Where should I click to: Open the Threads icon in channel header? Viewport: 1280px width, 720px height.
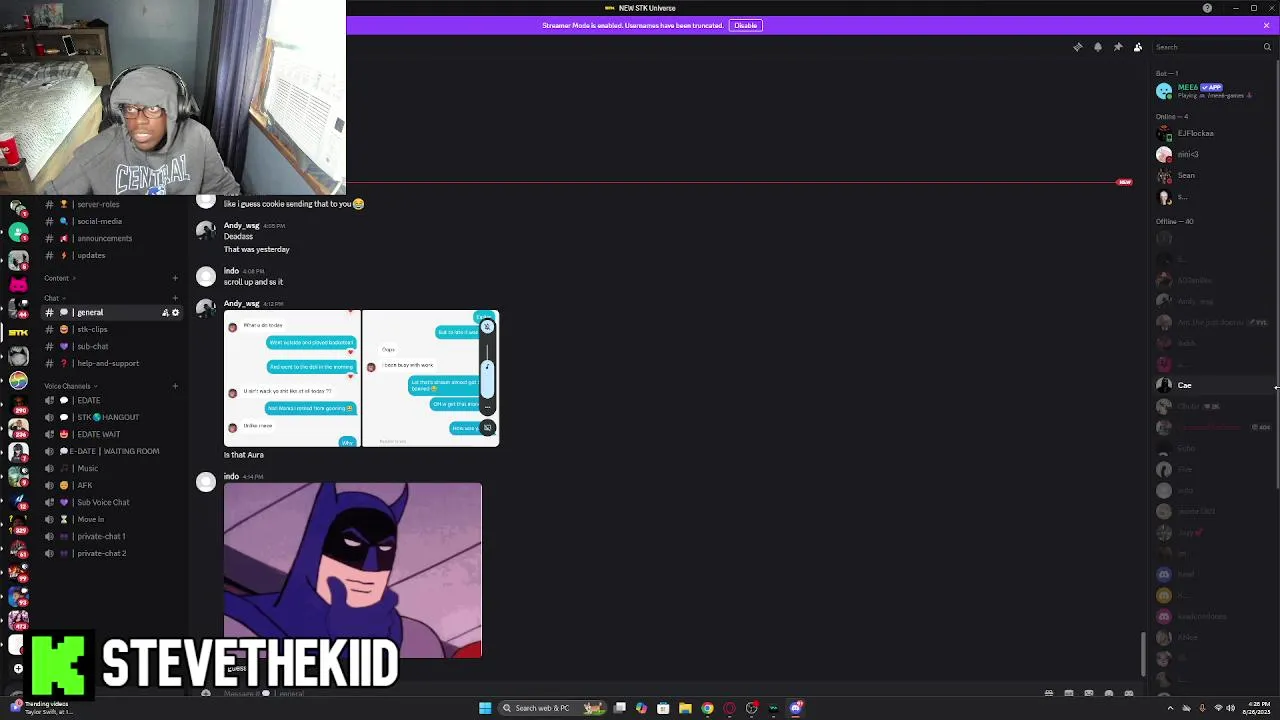(x=1078, y=47)
